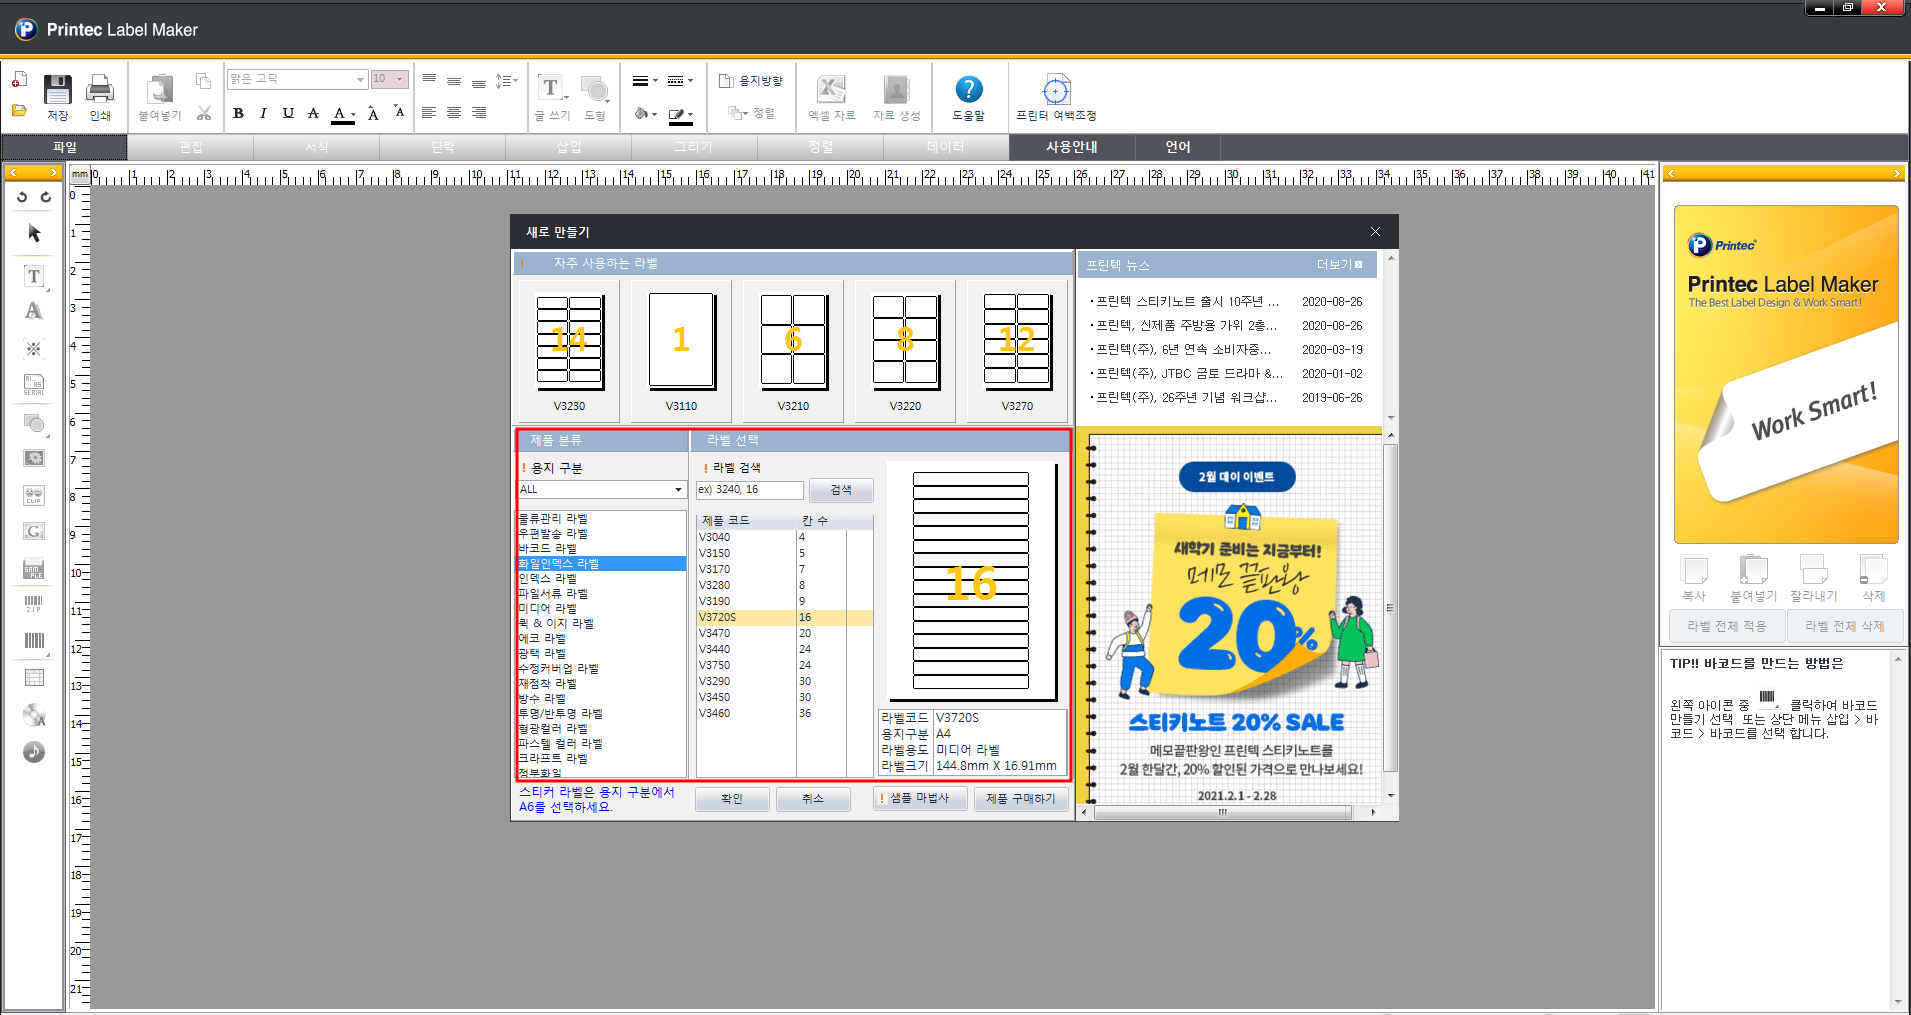Select 바코드 라벨 in category list
This screenshot has height=1015, width=1911.
pos(547,549)
